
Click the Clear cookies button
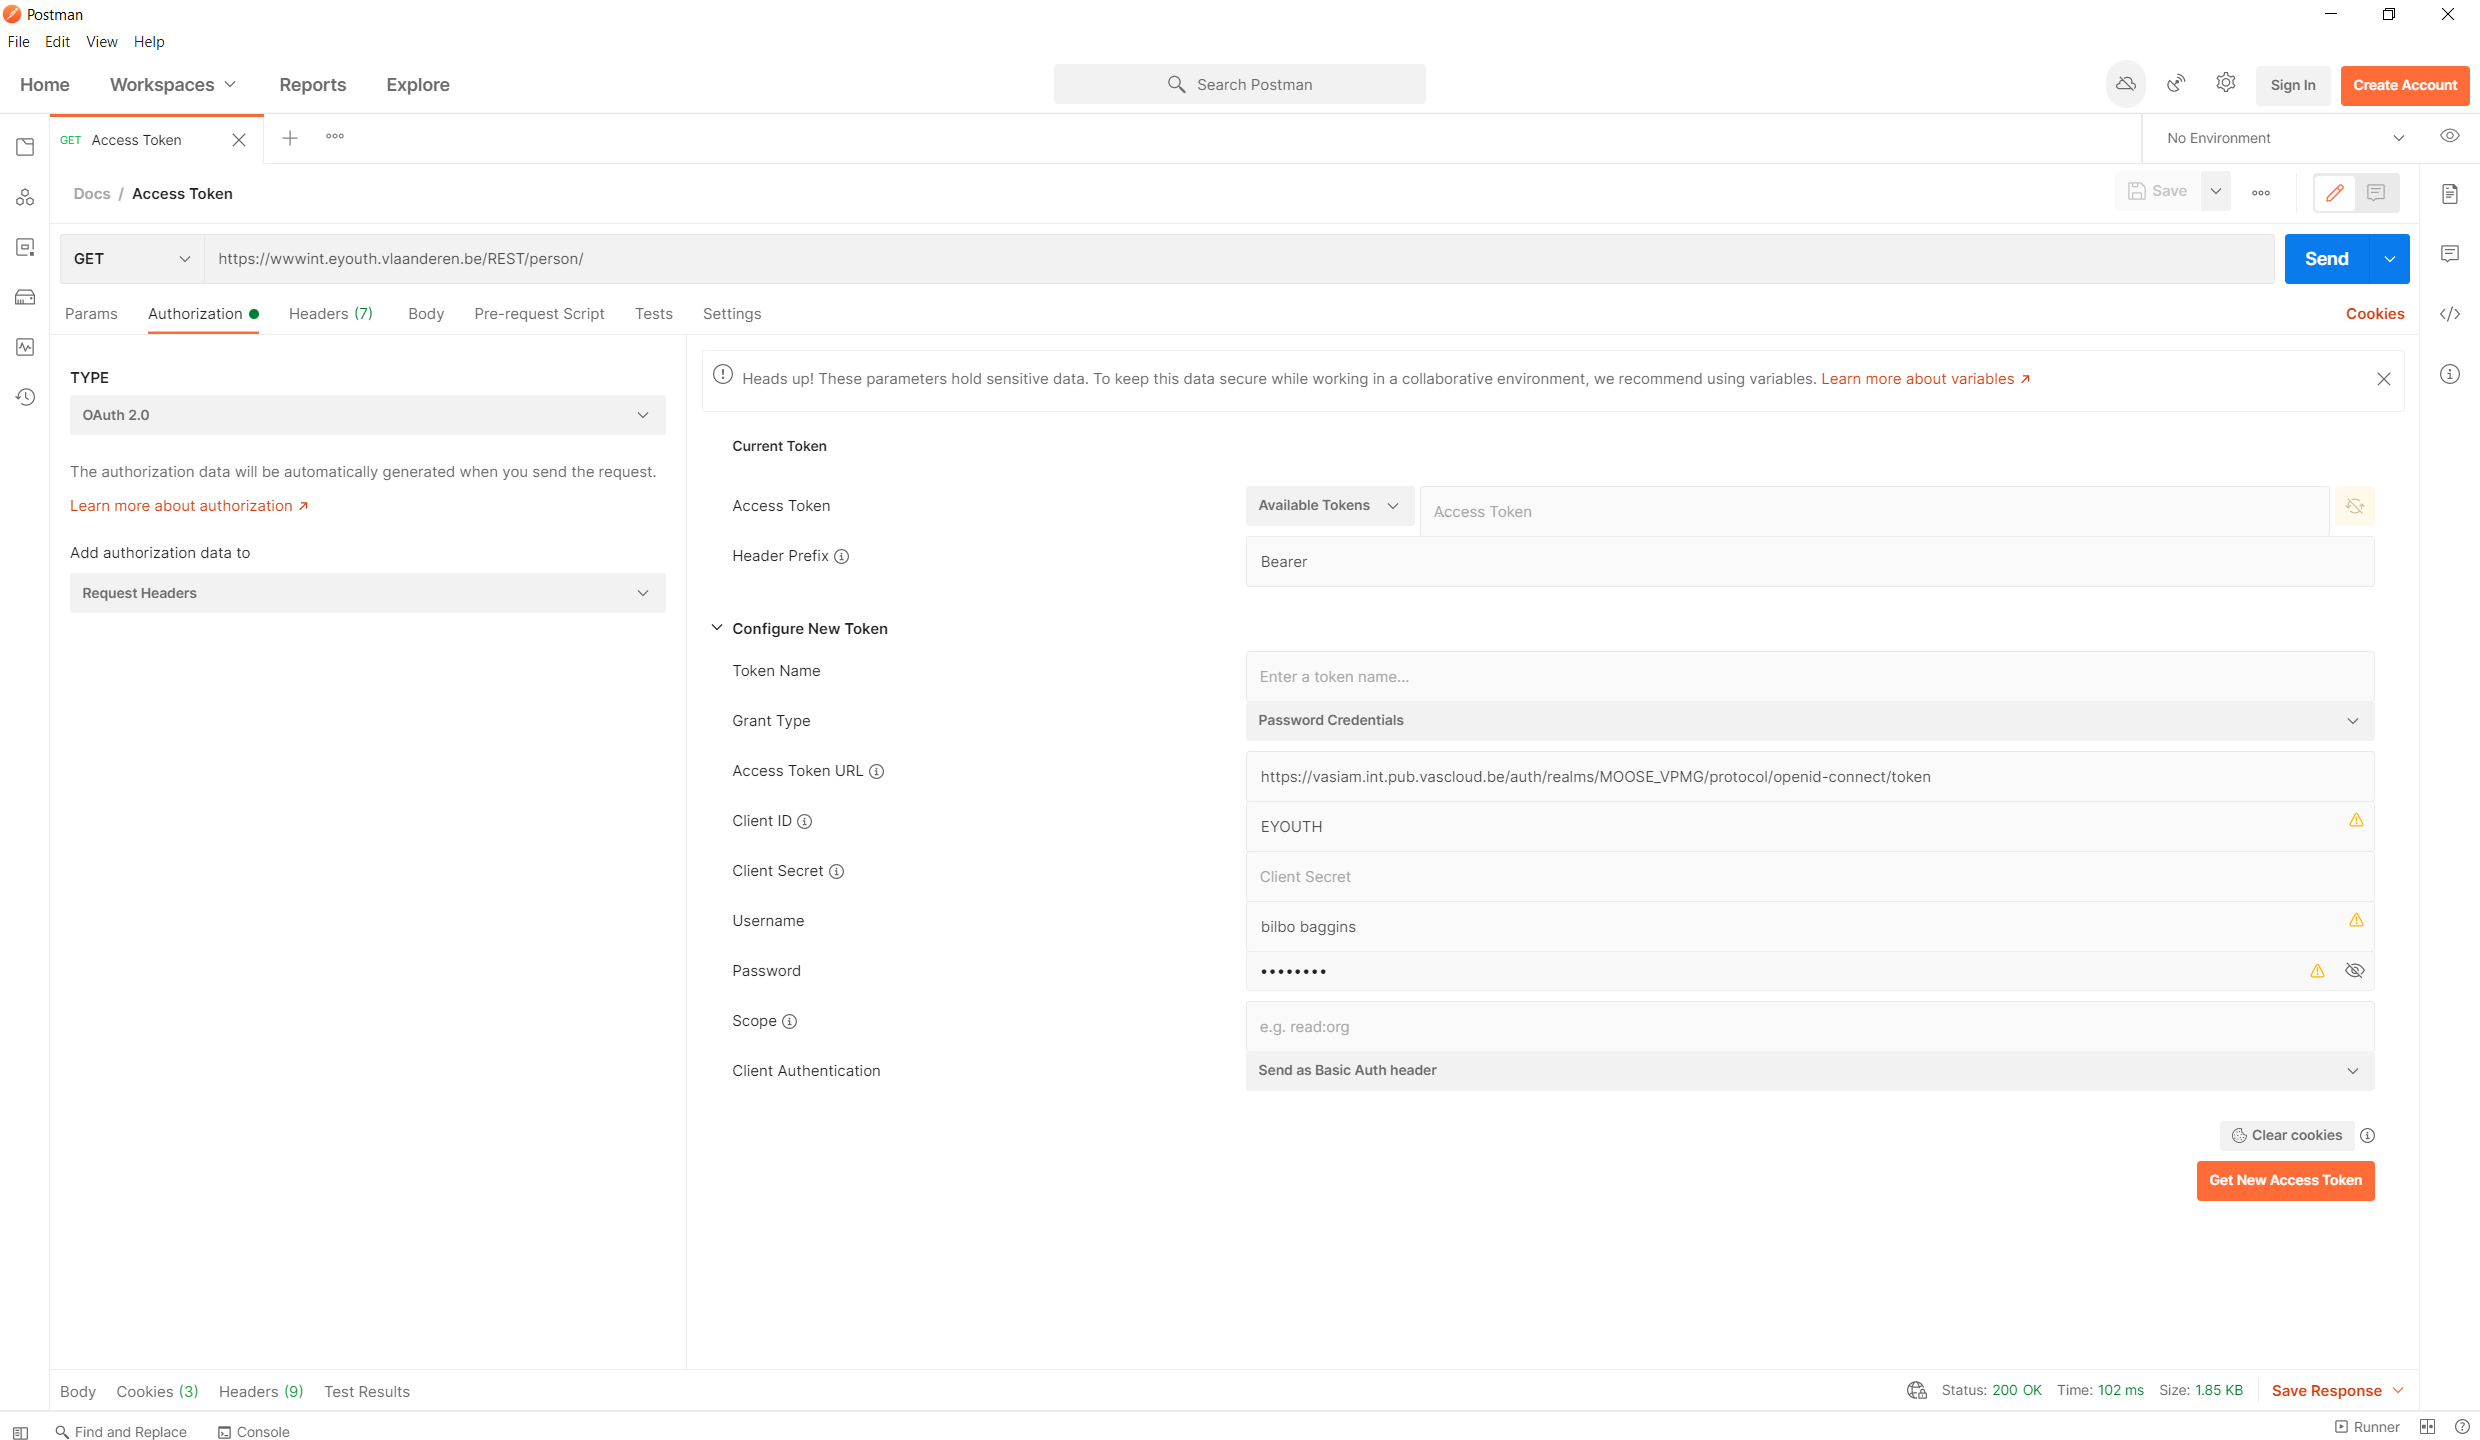click(2286, 1136)
